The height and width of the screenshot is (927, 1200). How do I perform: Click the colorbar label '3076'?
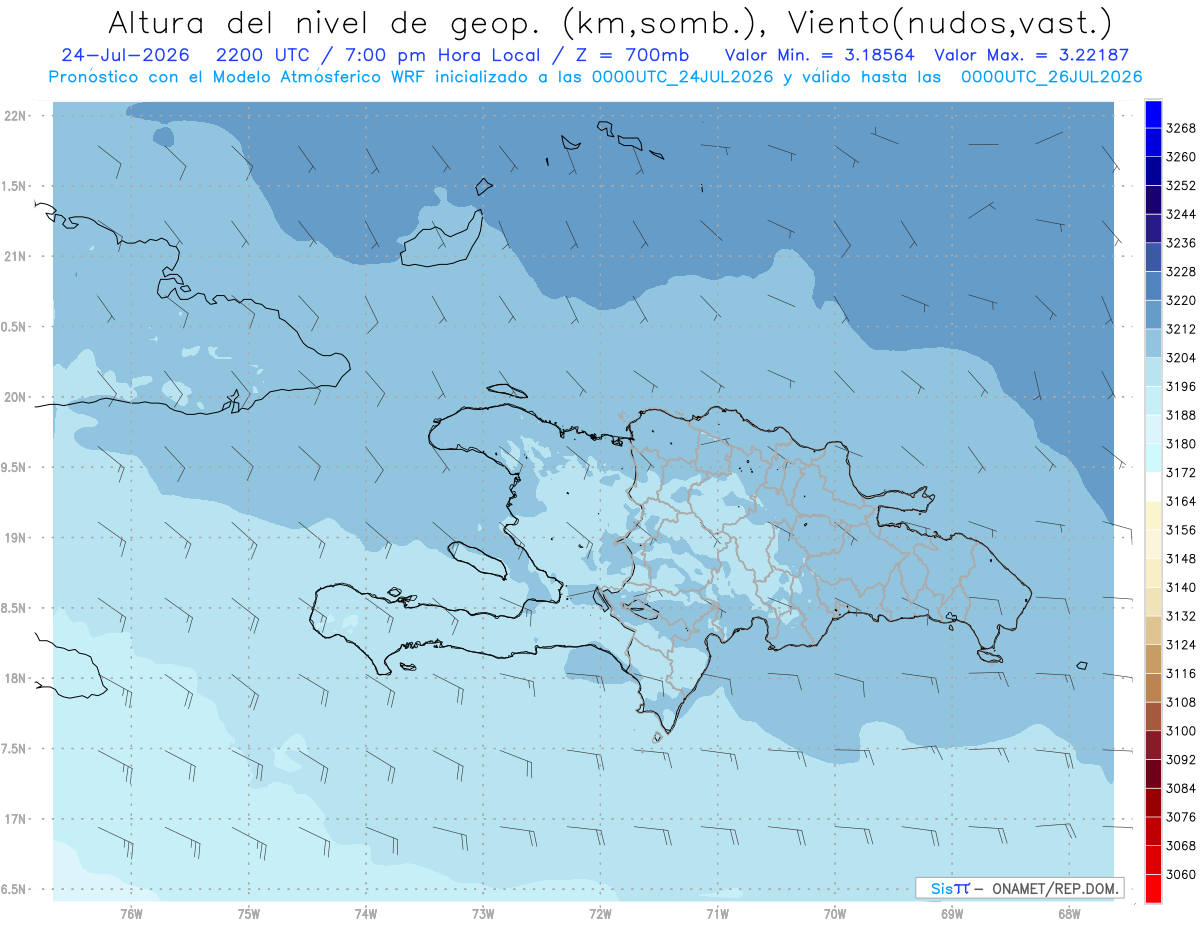tap(1181, 817)
